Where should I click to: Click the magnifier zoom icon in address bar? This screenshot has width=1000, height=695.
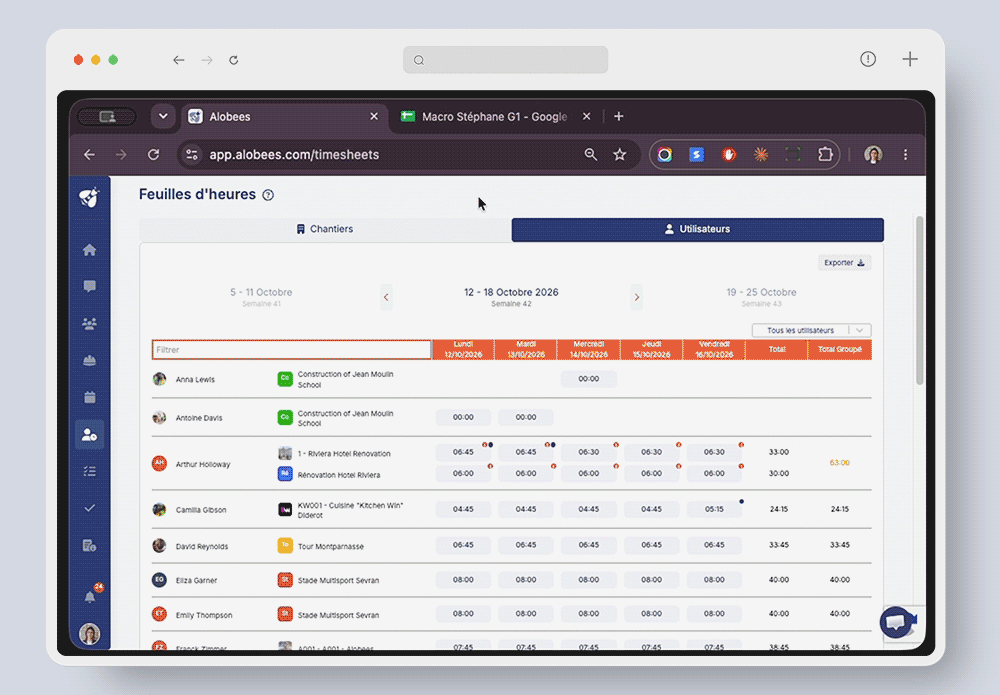pos(591,154)
